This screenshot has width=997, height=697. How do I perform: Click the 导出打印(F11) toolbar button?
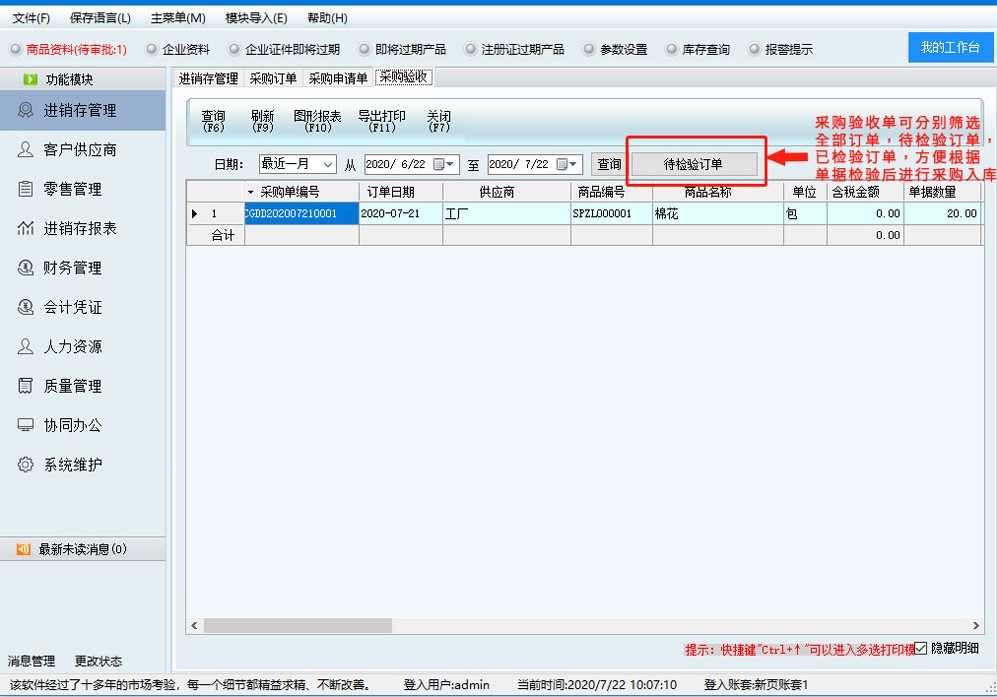(382, 121)
